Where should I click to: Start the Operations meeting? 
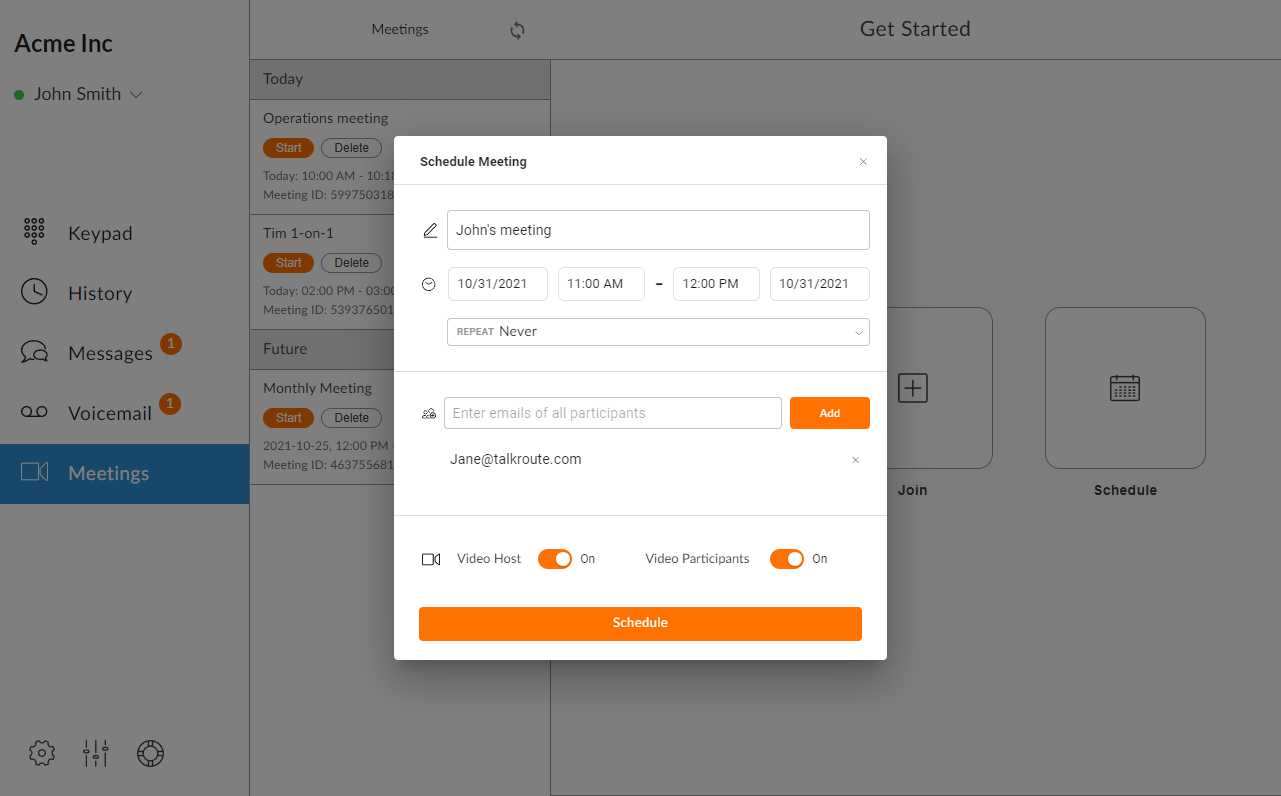[288, 147]
